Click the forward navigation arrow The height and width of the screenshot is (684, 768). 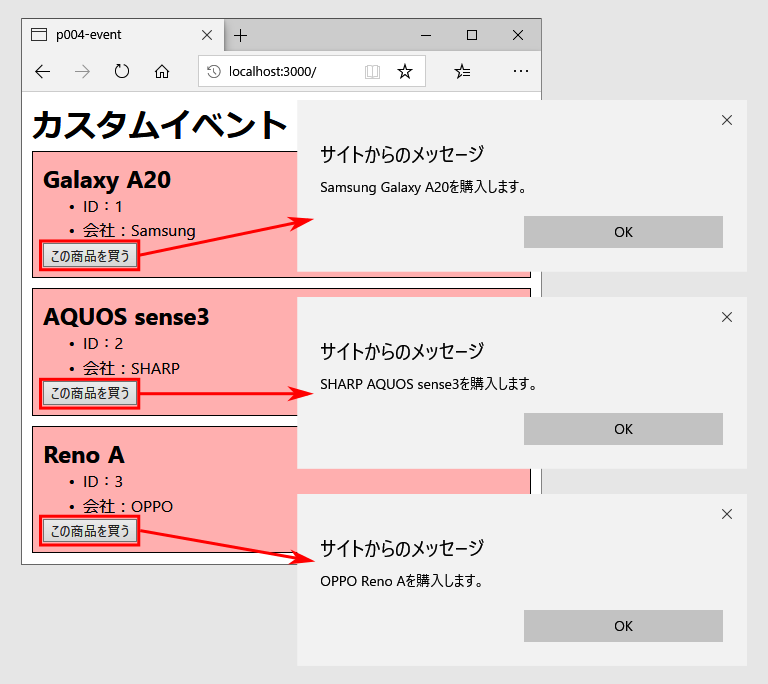82,72
